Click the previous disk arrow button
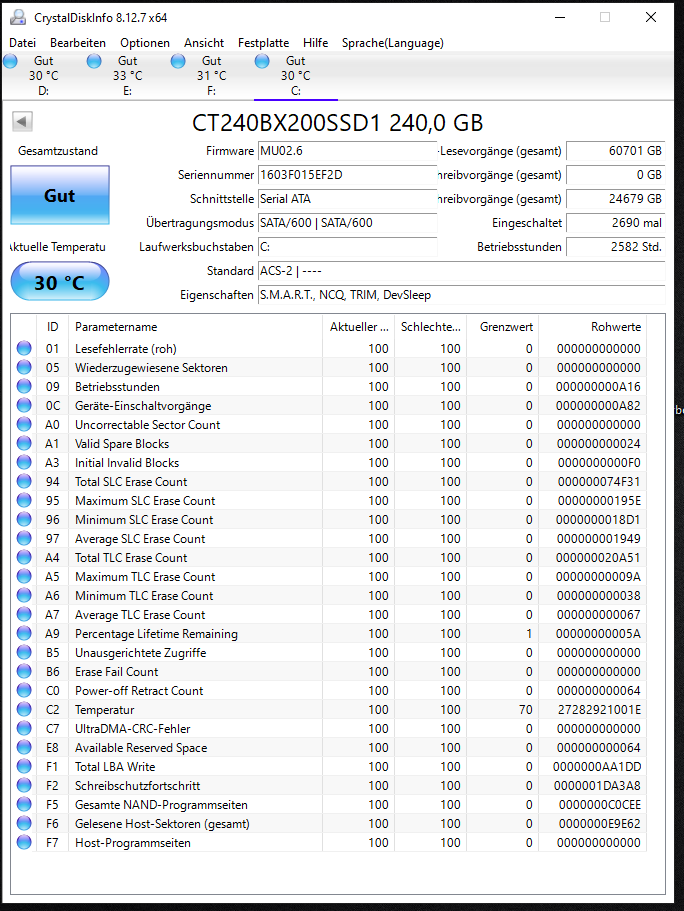The width and height of the screenshot is (684, 911). [x=22, y=122]
